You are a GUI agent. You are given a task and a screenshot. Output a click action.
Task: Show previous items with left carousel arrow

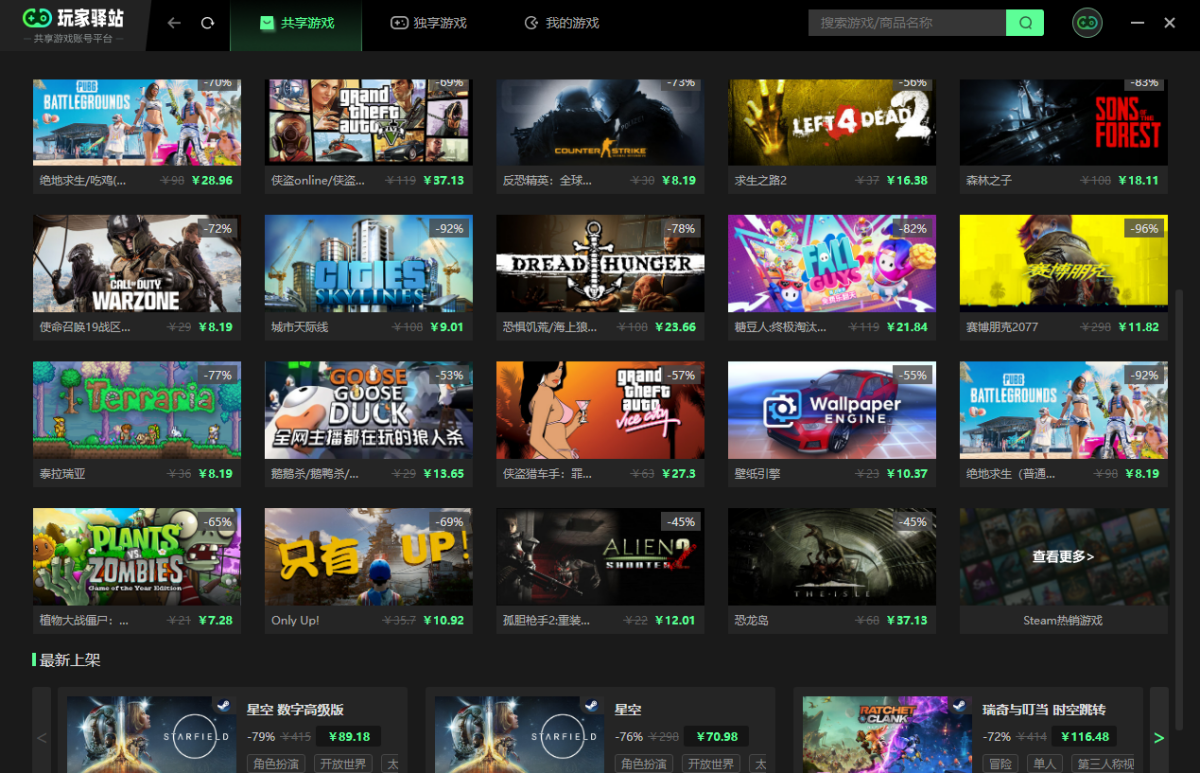tap(41, 738)
